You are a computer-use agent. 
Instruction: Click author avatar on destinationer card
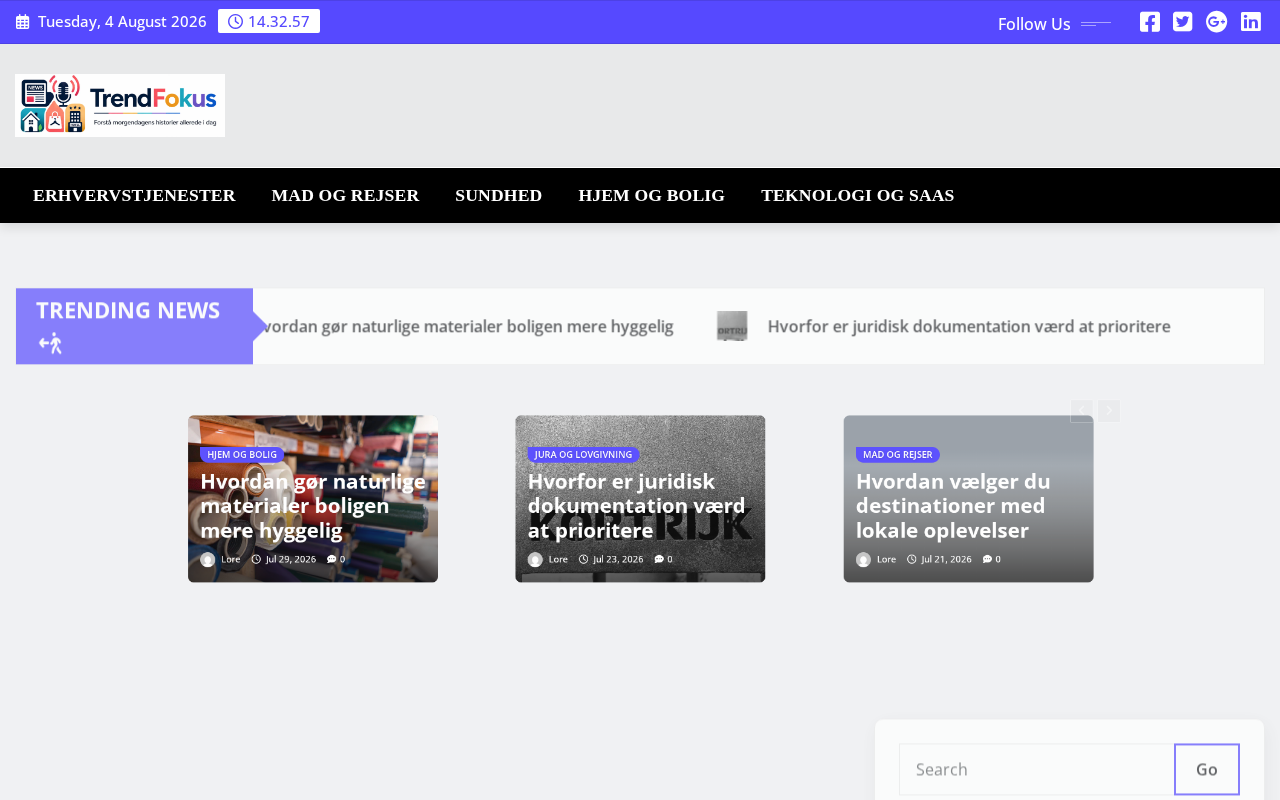pyautogui.click(x=864, y=560)
